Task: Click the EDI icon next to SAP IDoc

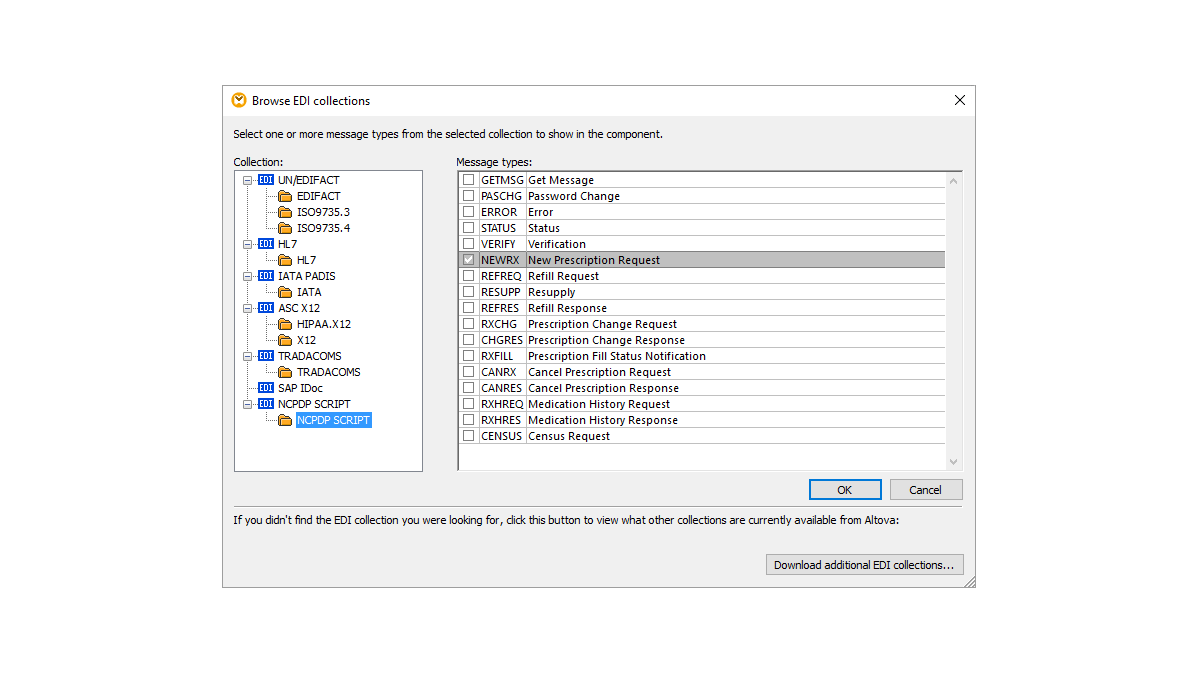Action: click(265, 388)
